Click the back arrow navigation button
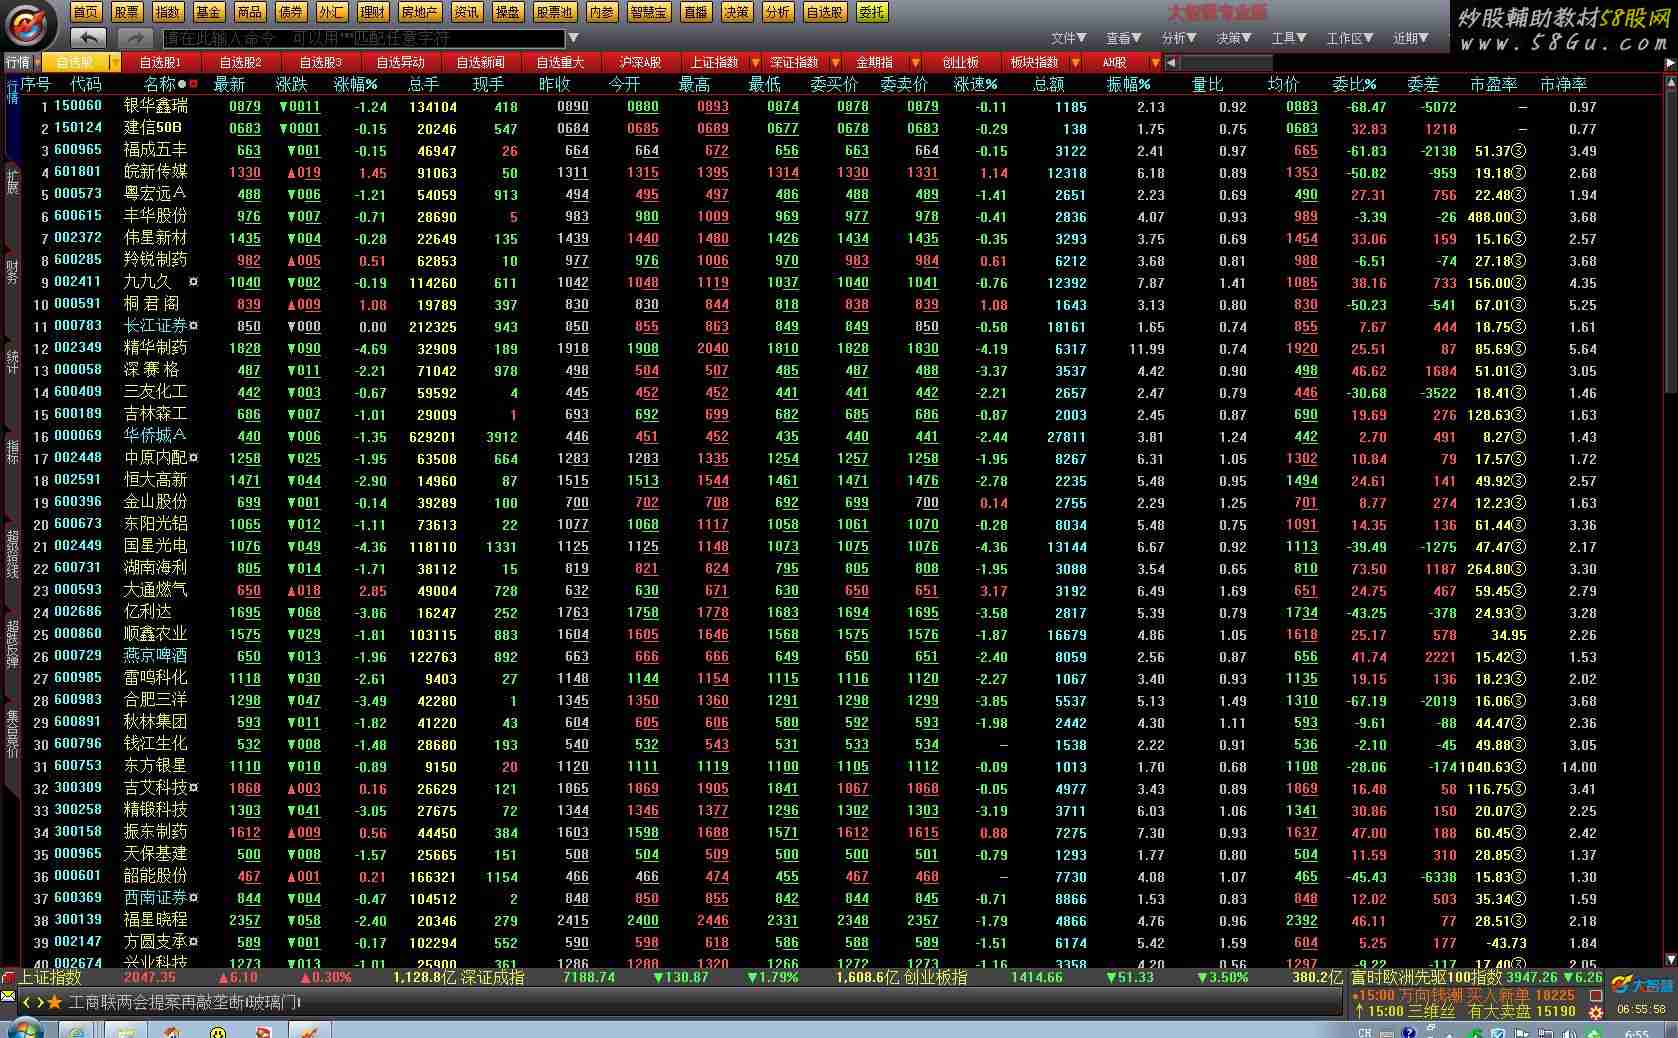The image size is (1678, 1038). [x=89, y=38]
